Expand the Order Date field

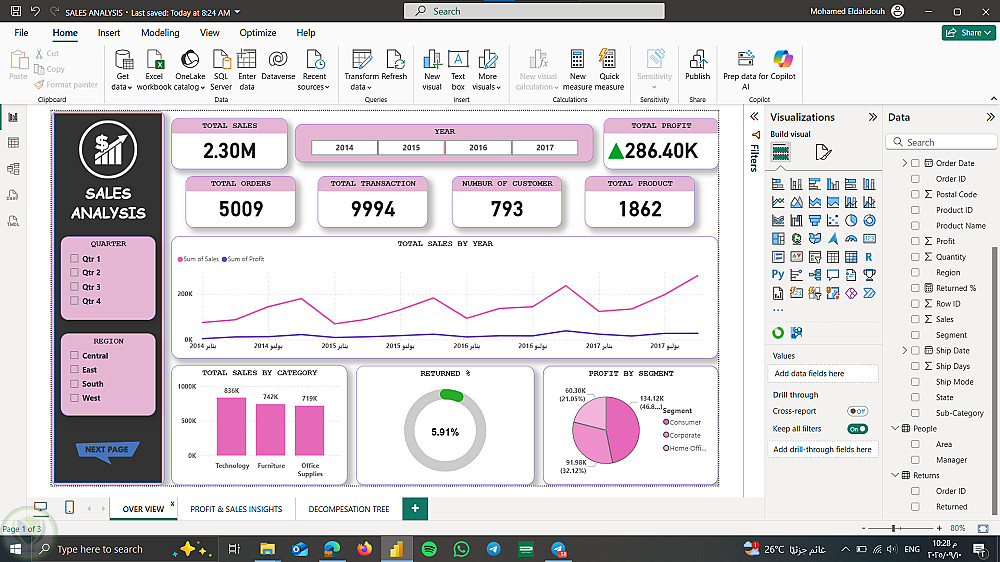(905, 163)
